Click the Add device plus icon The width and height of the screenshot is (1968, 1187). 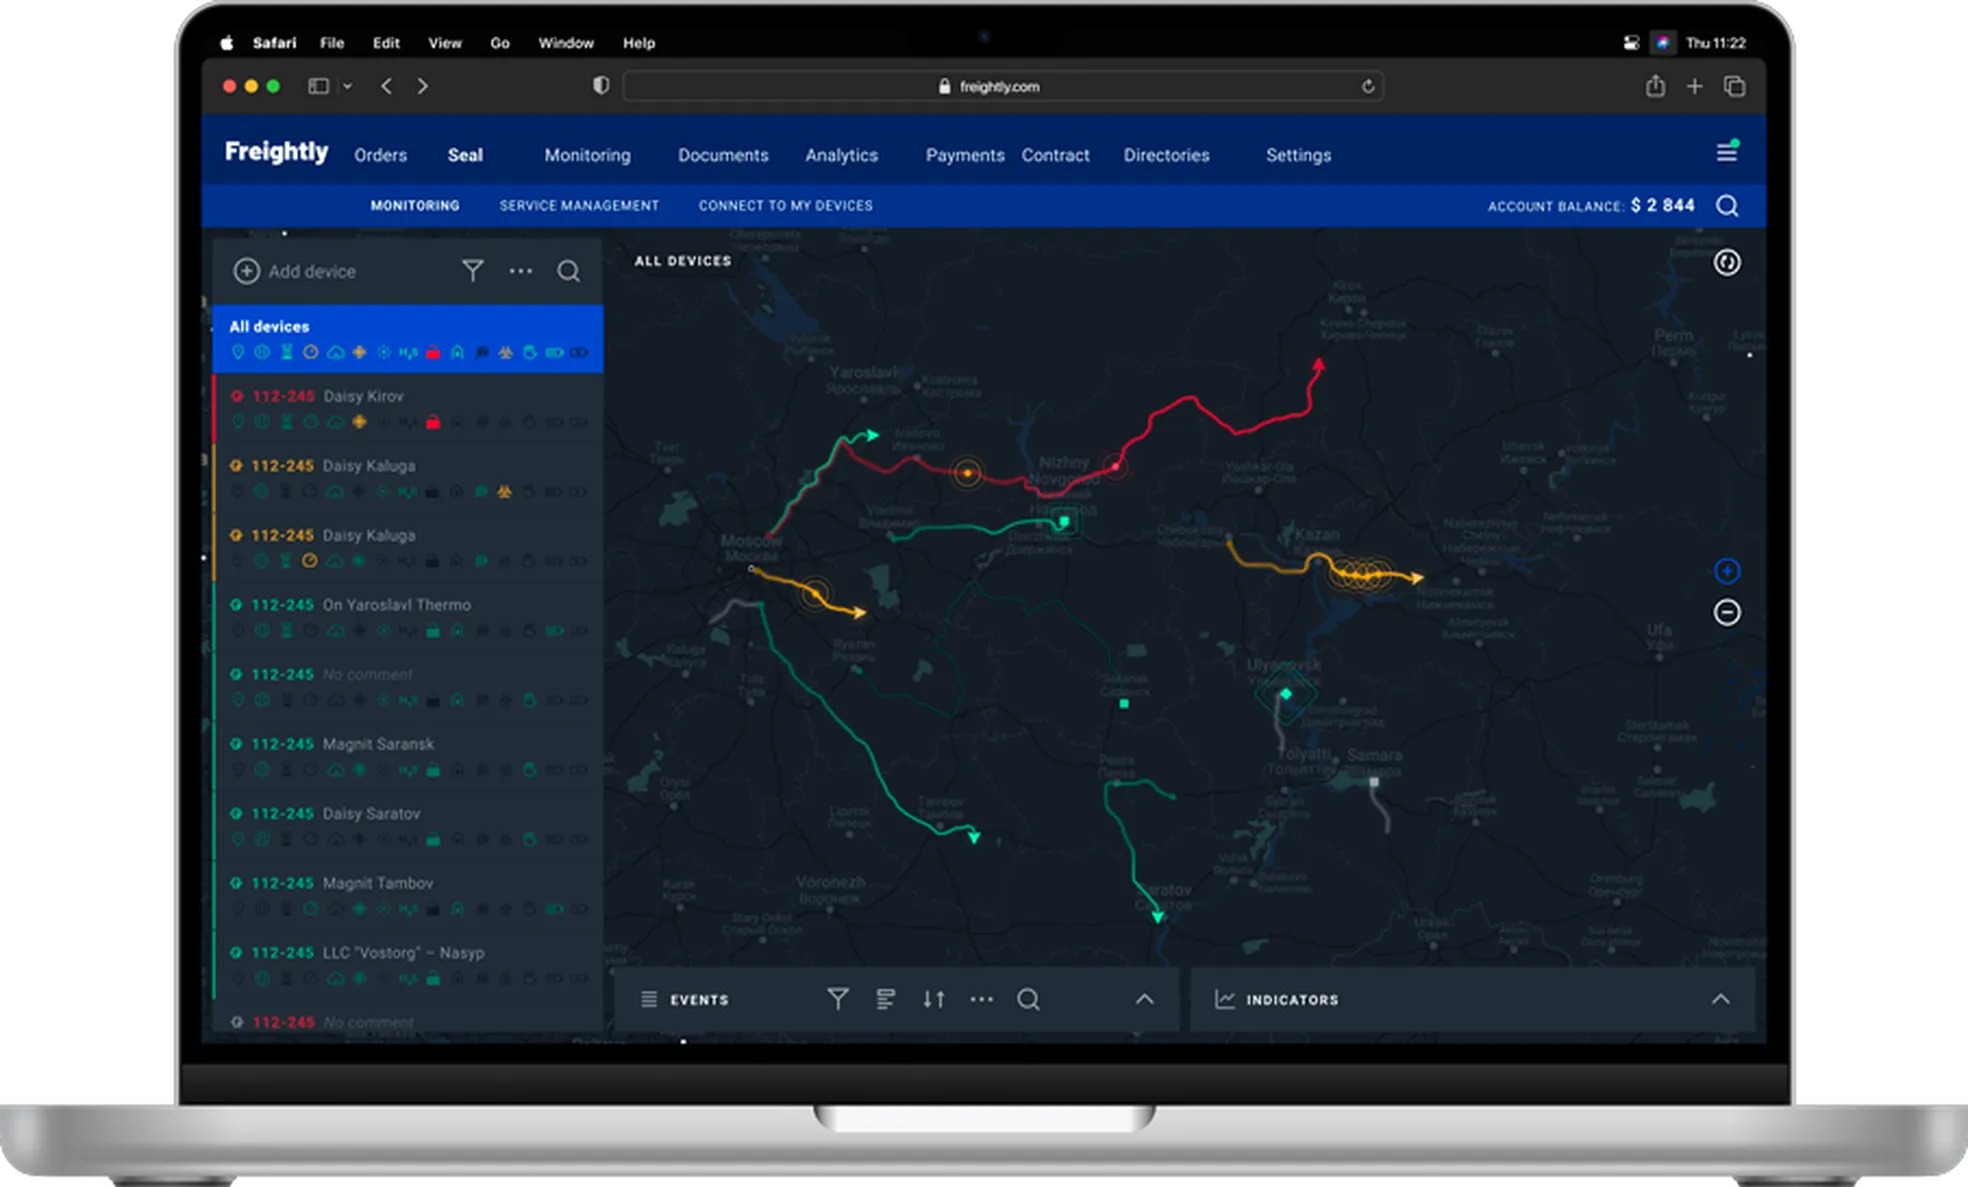click(x=246, y=271)
